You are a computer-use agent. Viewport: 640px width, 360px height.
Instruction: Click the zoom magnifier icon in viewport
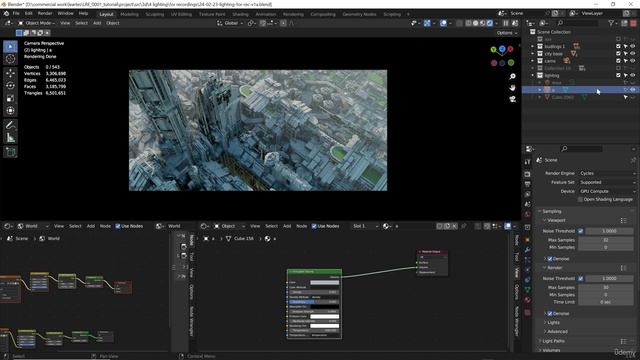click(512, 77)
